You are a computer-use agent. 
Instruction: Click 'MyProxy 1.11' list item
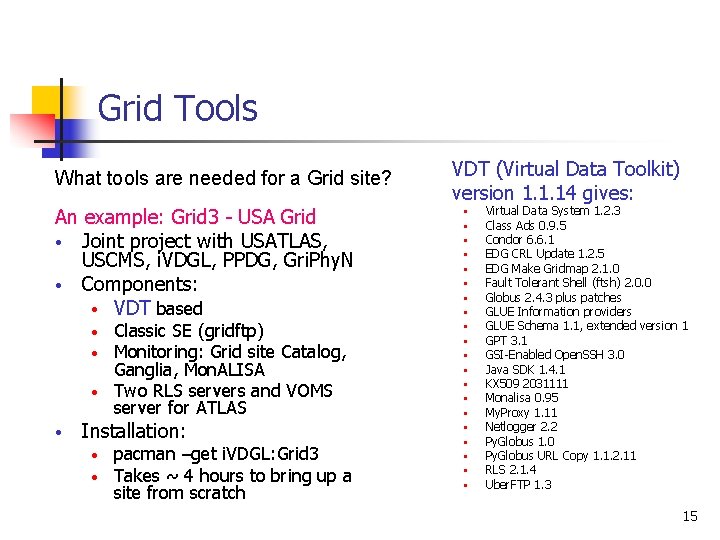521,413
